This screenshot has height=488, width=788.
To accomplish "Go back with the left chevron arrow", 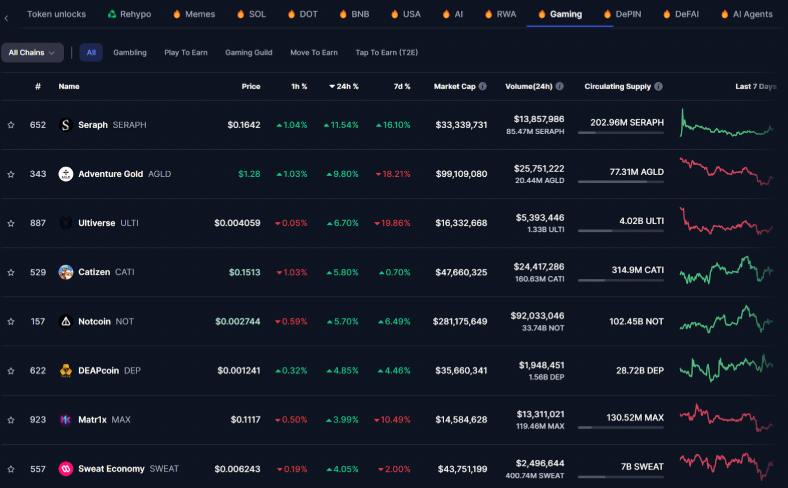I will point(6,18).
